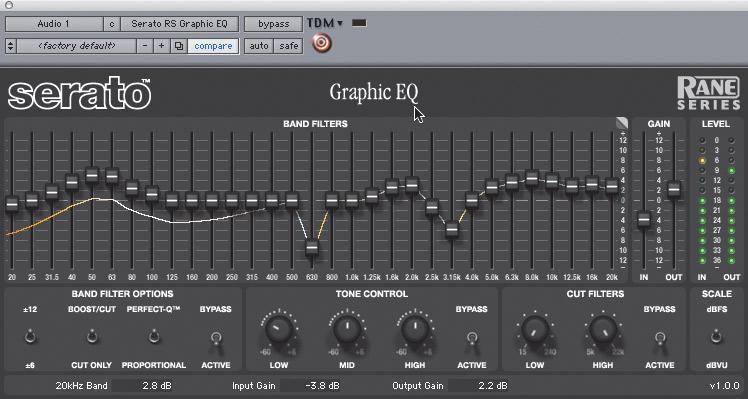
Task: Open the TDM dropdown arrow
Action: click(340, 23)
